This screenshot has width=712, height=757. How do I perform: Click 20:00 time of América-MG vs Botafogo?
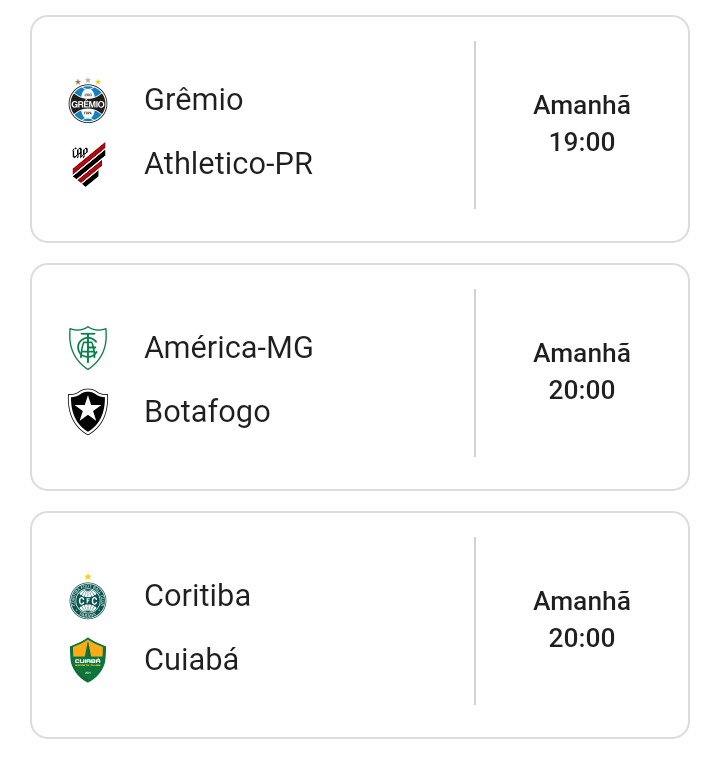click(x=582, y=390)
